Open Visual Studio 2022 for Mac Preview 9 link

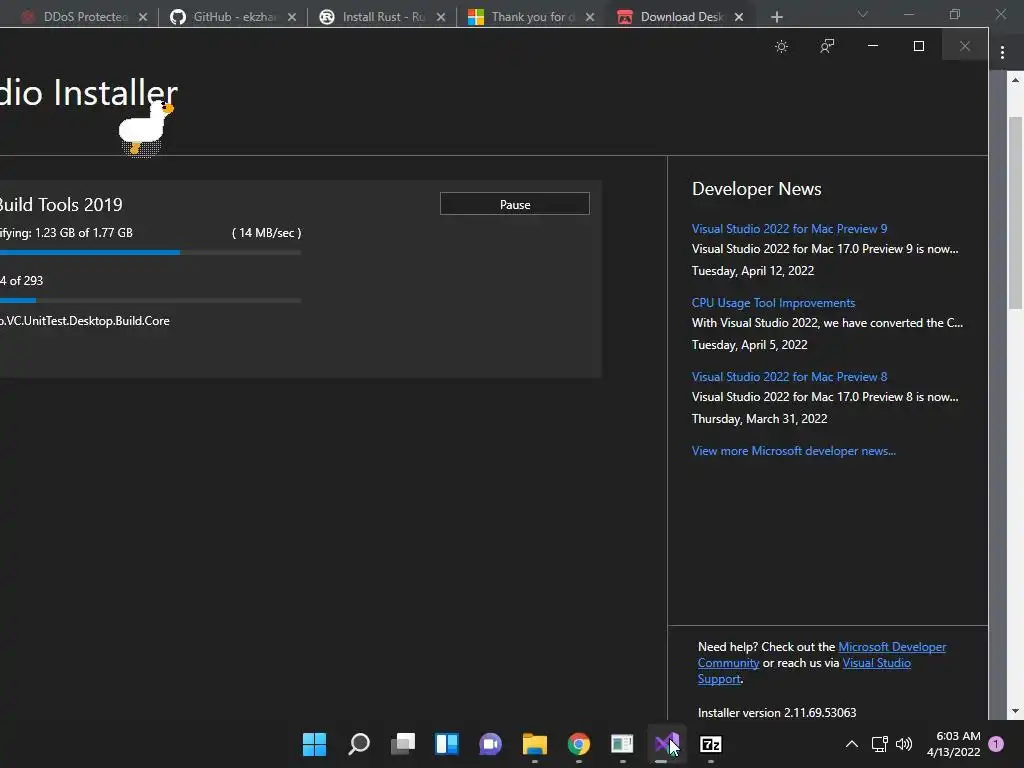click(x=789, y=229)
